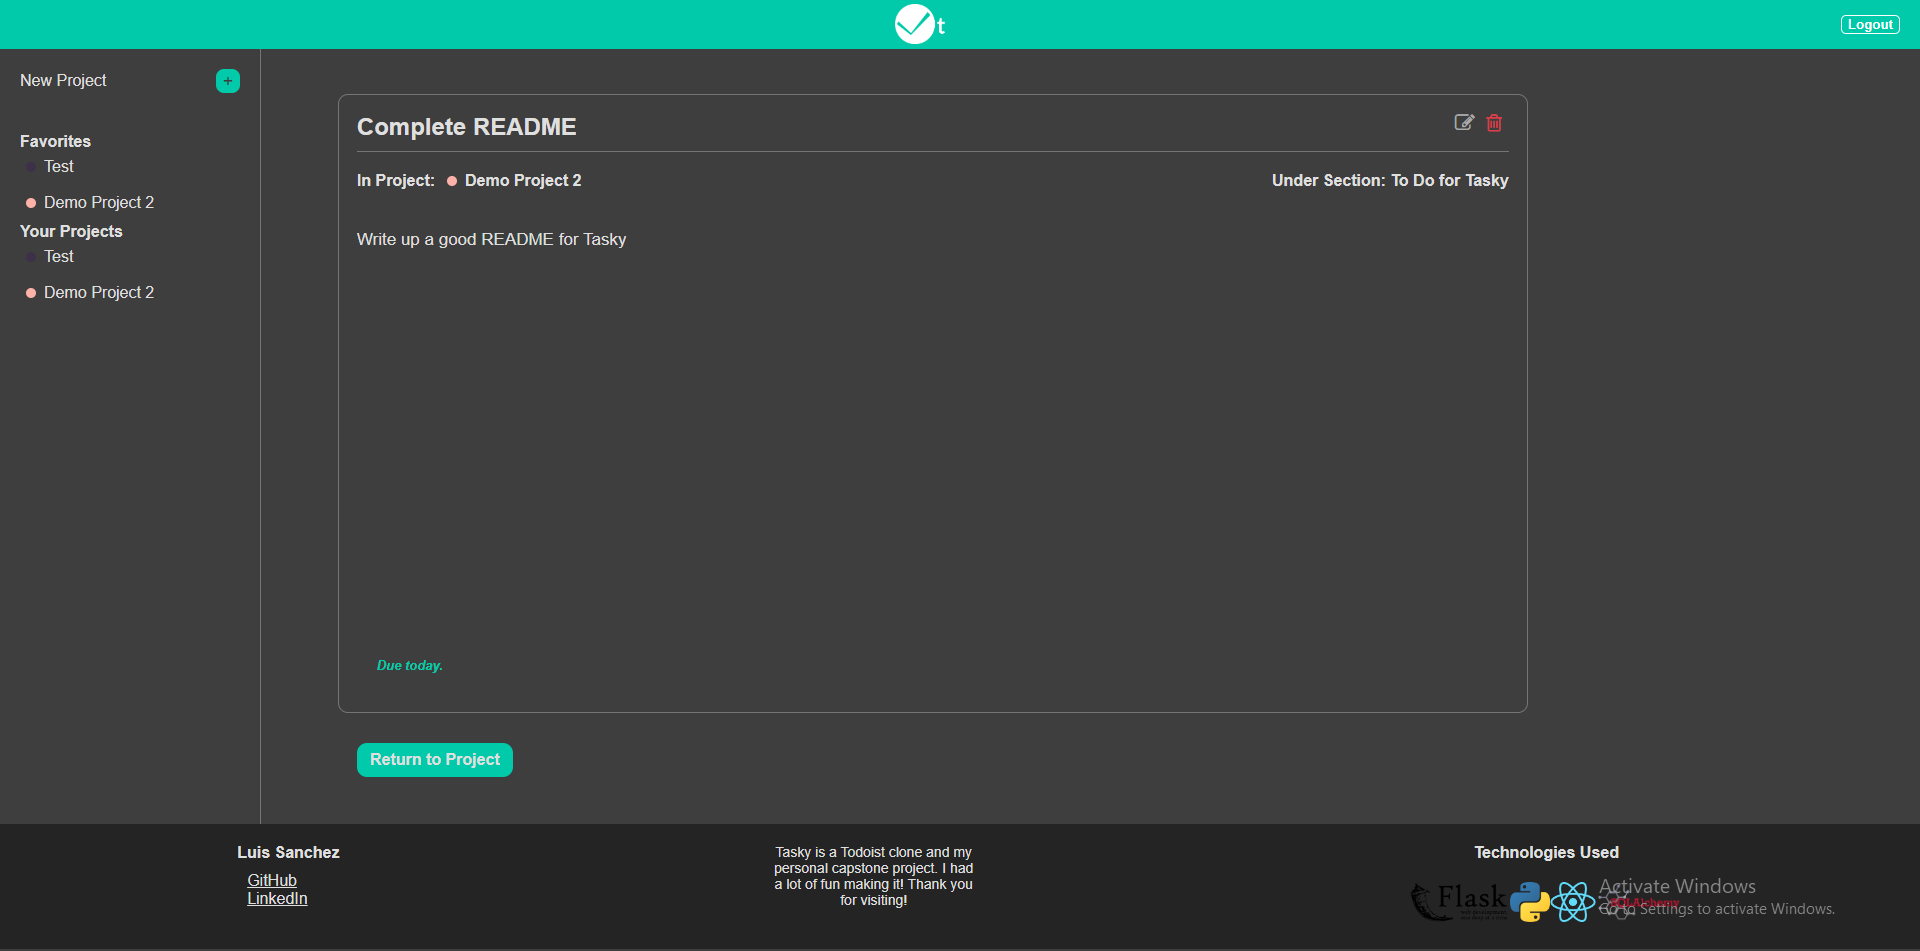This screenshot has width=1920, height=951.
Task: Open the GitHub link
Action: [272, 880]
